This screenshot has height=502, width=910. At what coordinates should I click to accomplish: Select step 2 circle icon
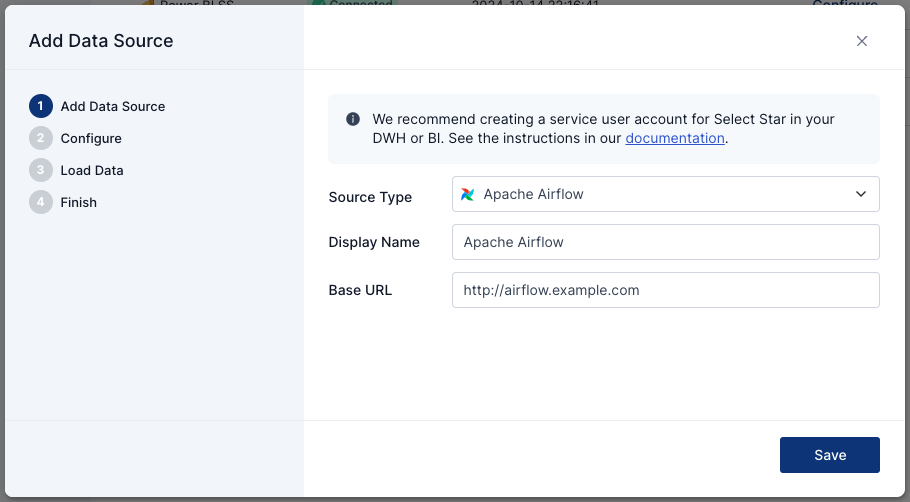pyautogui.click(x=41, y=138)
